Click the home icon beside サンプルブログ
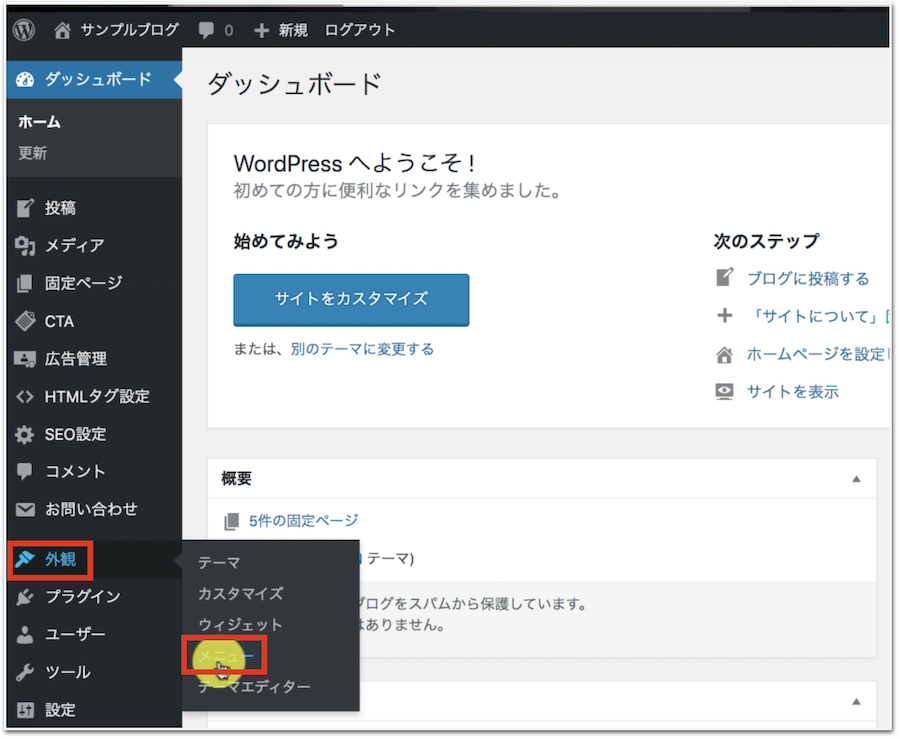Image resolution: width=900 pixels, height=739 pixels. pyautogui.click(x=63, y=30)
